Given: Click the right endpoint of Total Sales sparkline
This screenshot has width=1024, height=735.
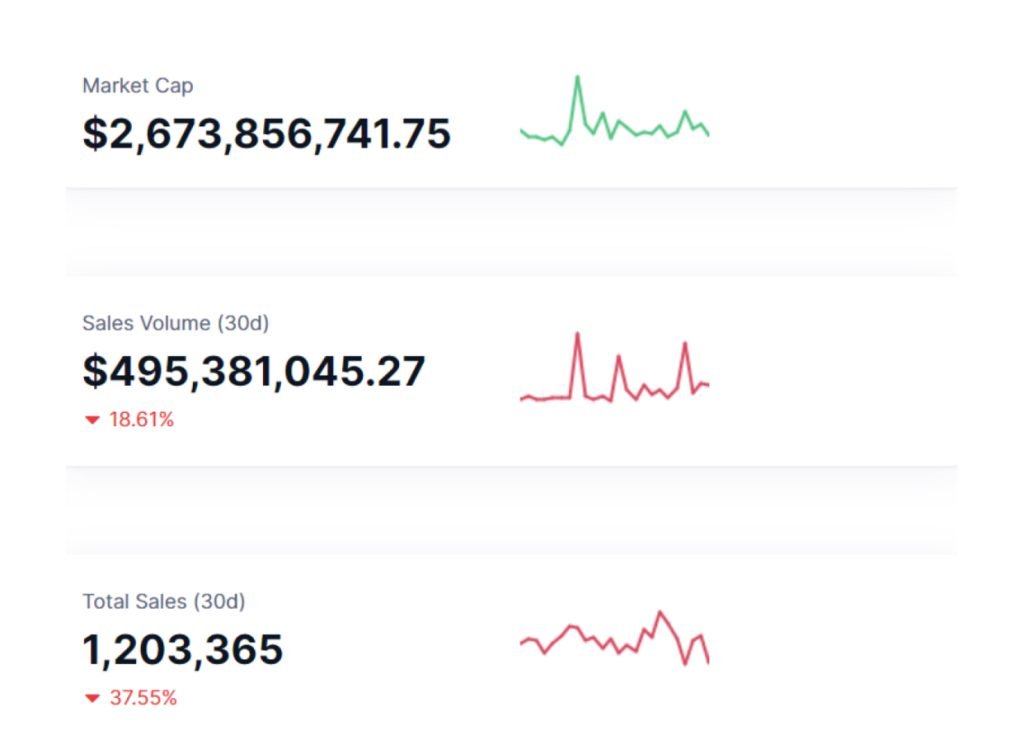Looking at the screenshot, I should tap(708, 661).
